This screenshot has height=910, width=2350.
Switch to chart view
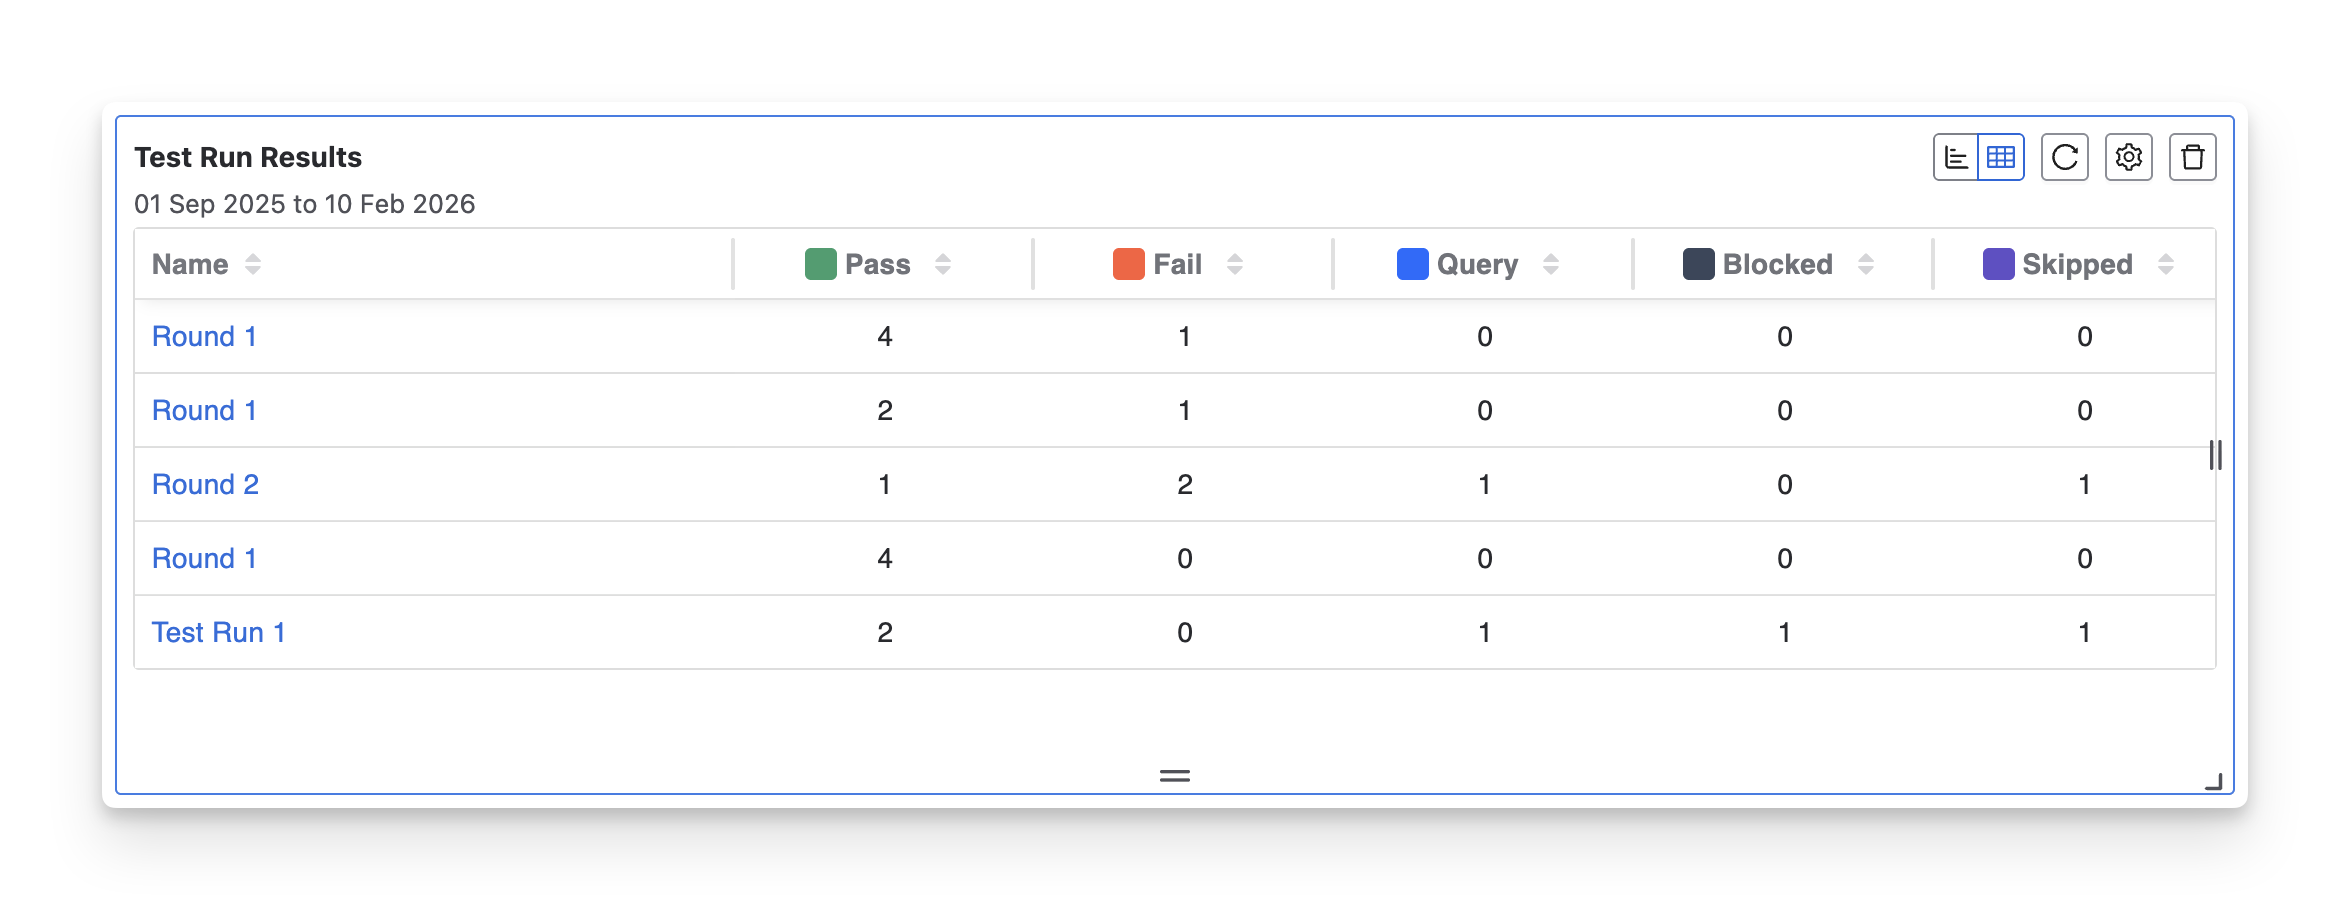tap(1956, 158)
